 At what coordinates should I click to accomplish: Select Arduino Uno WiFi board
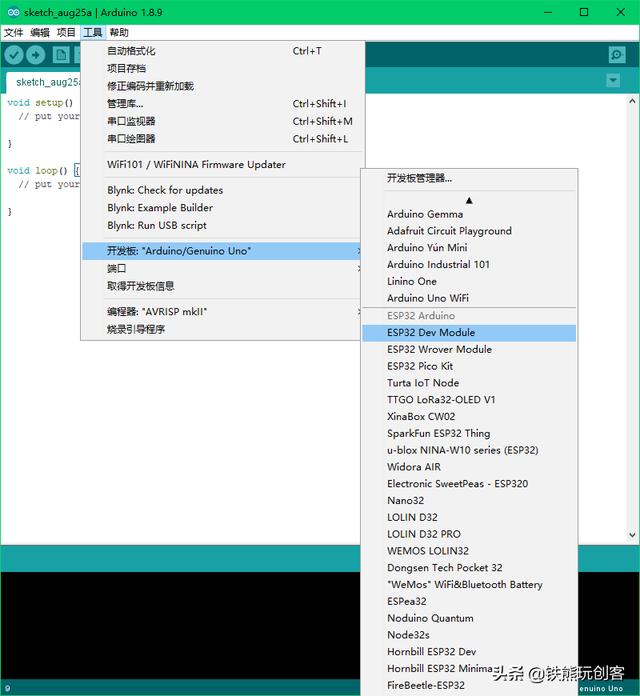pos(469,298)
